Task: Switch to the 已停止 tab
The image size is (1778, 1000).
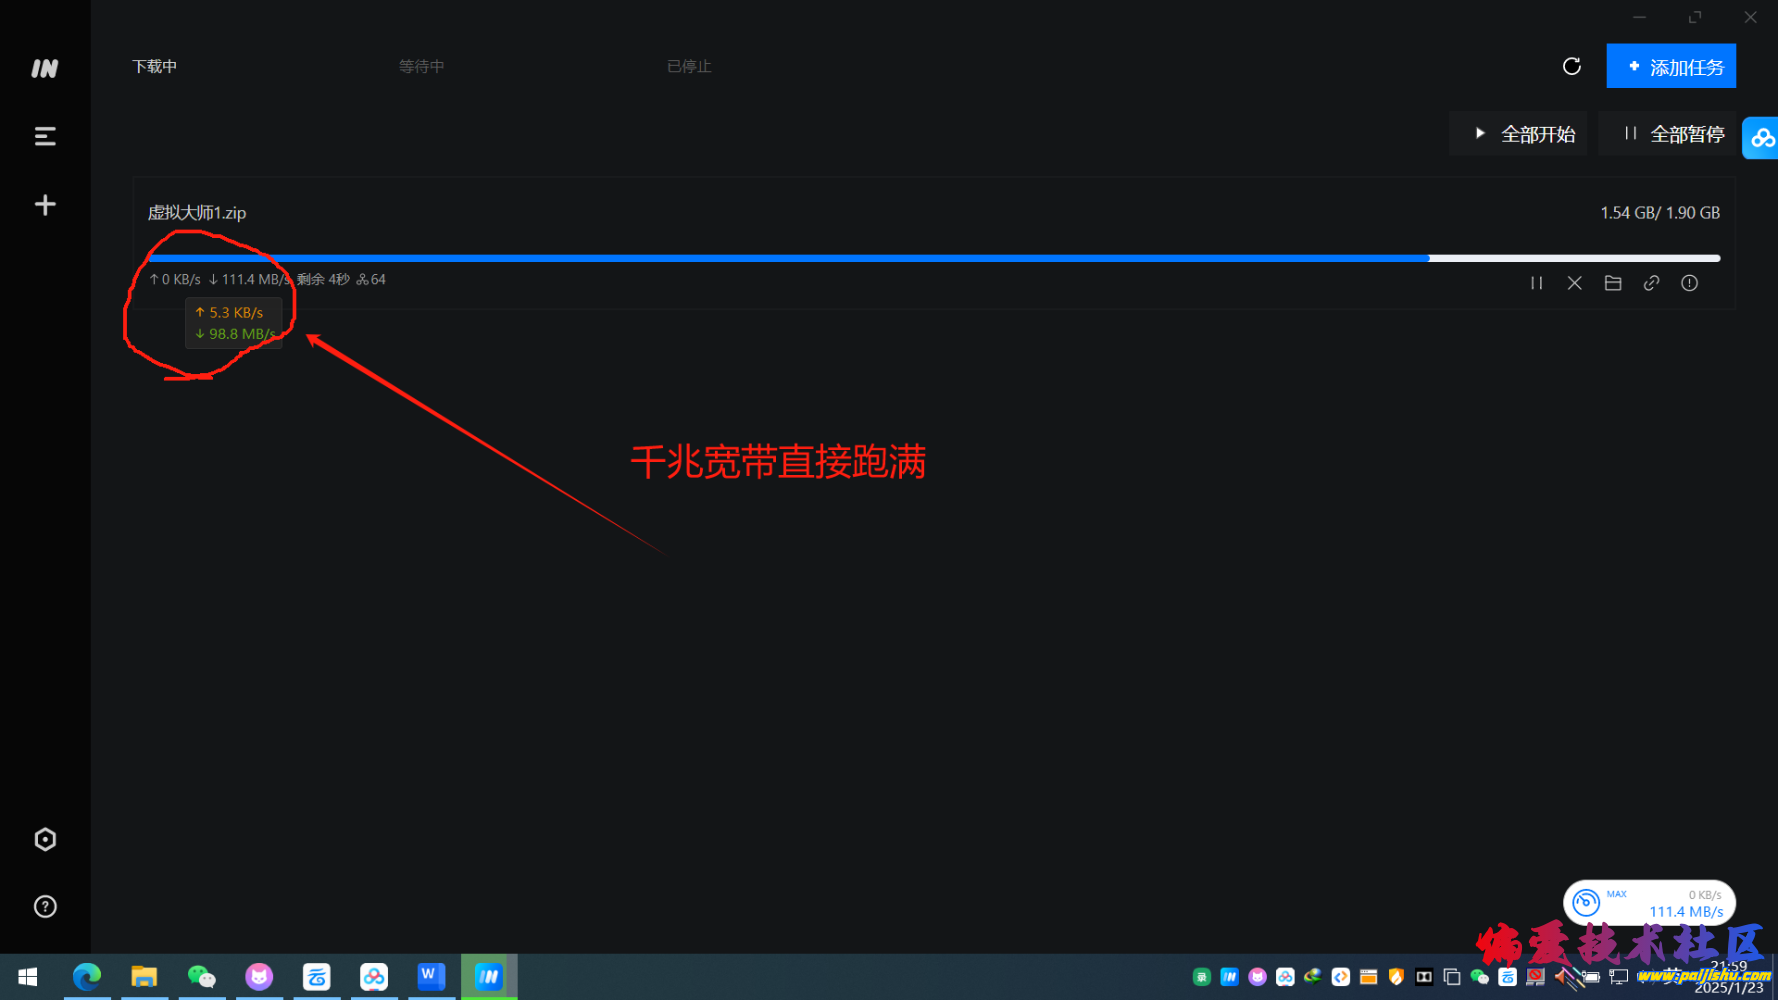Action: pos(689,66)
